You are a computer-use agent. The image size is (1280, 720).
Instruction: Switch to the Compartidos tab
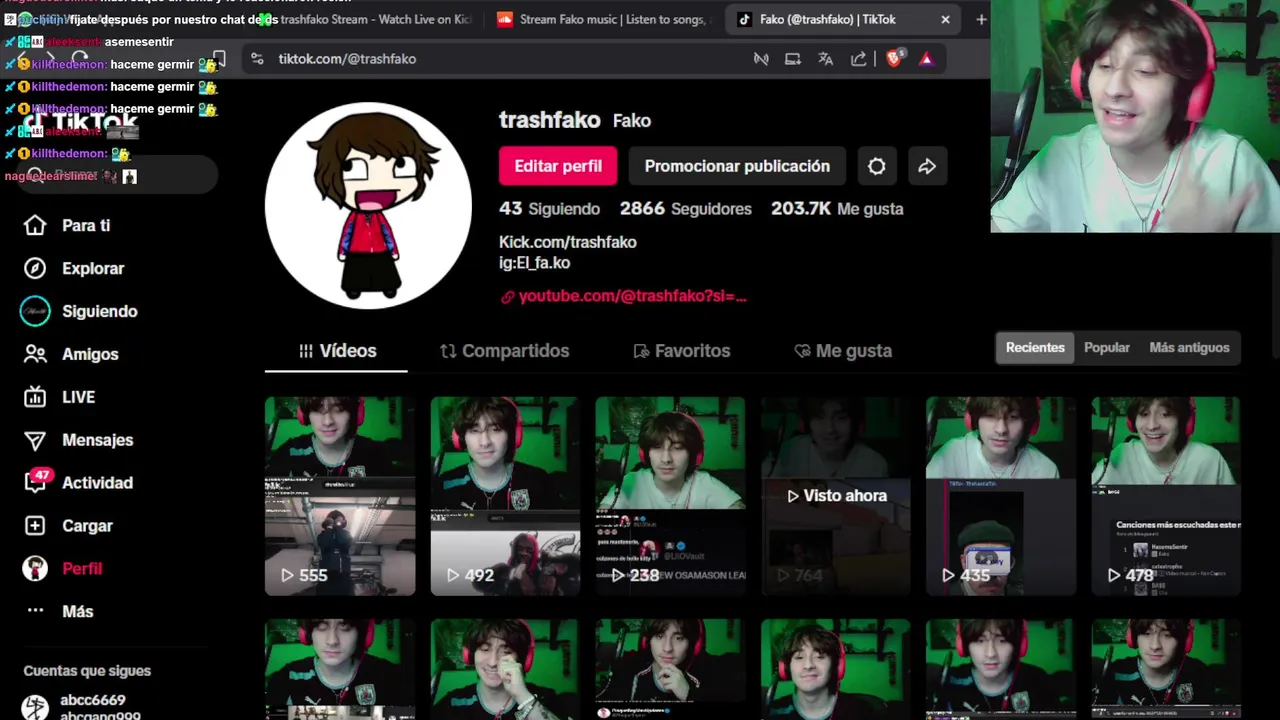pyautogui.click(x=504, y=351)
